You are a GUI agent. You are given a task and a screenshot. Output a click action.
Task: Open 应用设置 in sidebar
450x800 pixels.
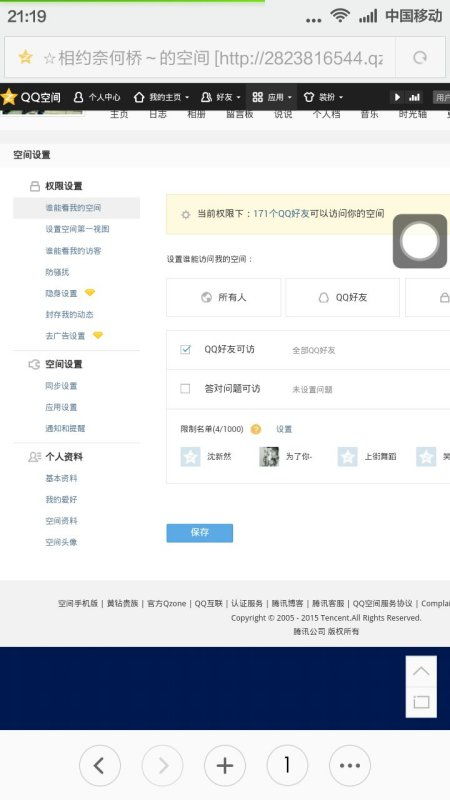[x=61, y=407]
